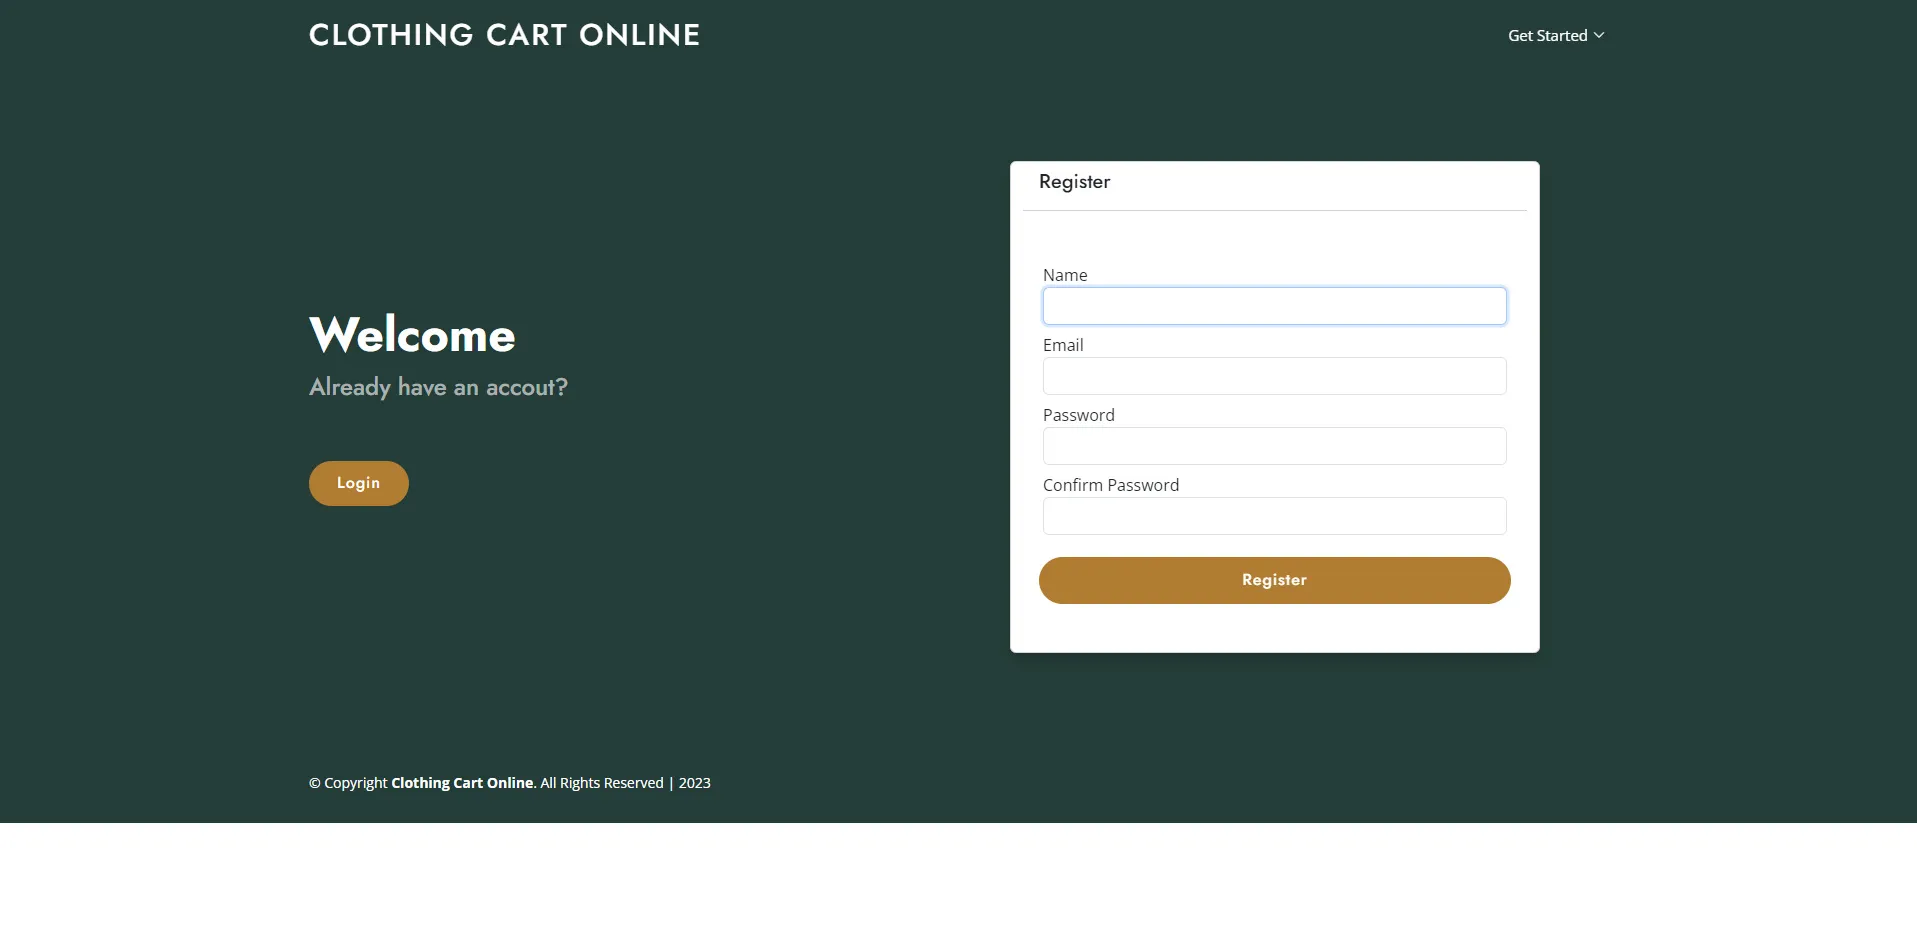Screen dimensions: 1917x927
Task: Click the Name field label
Action: pyautogui.click(x=1065, y=275)
